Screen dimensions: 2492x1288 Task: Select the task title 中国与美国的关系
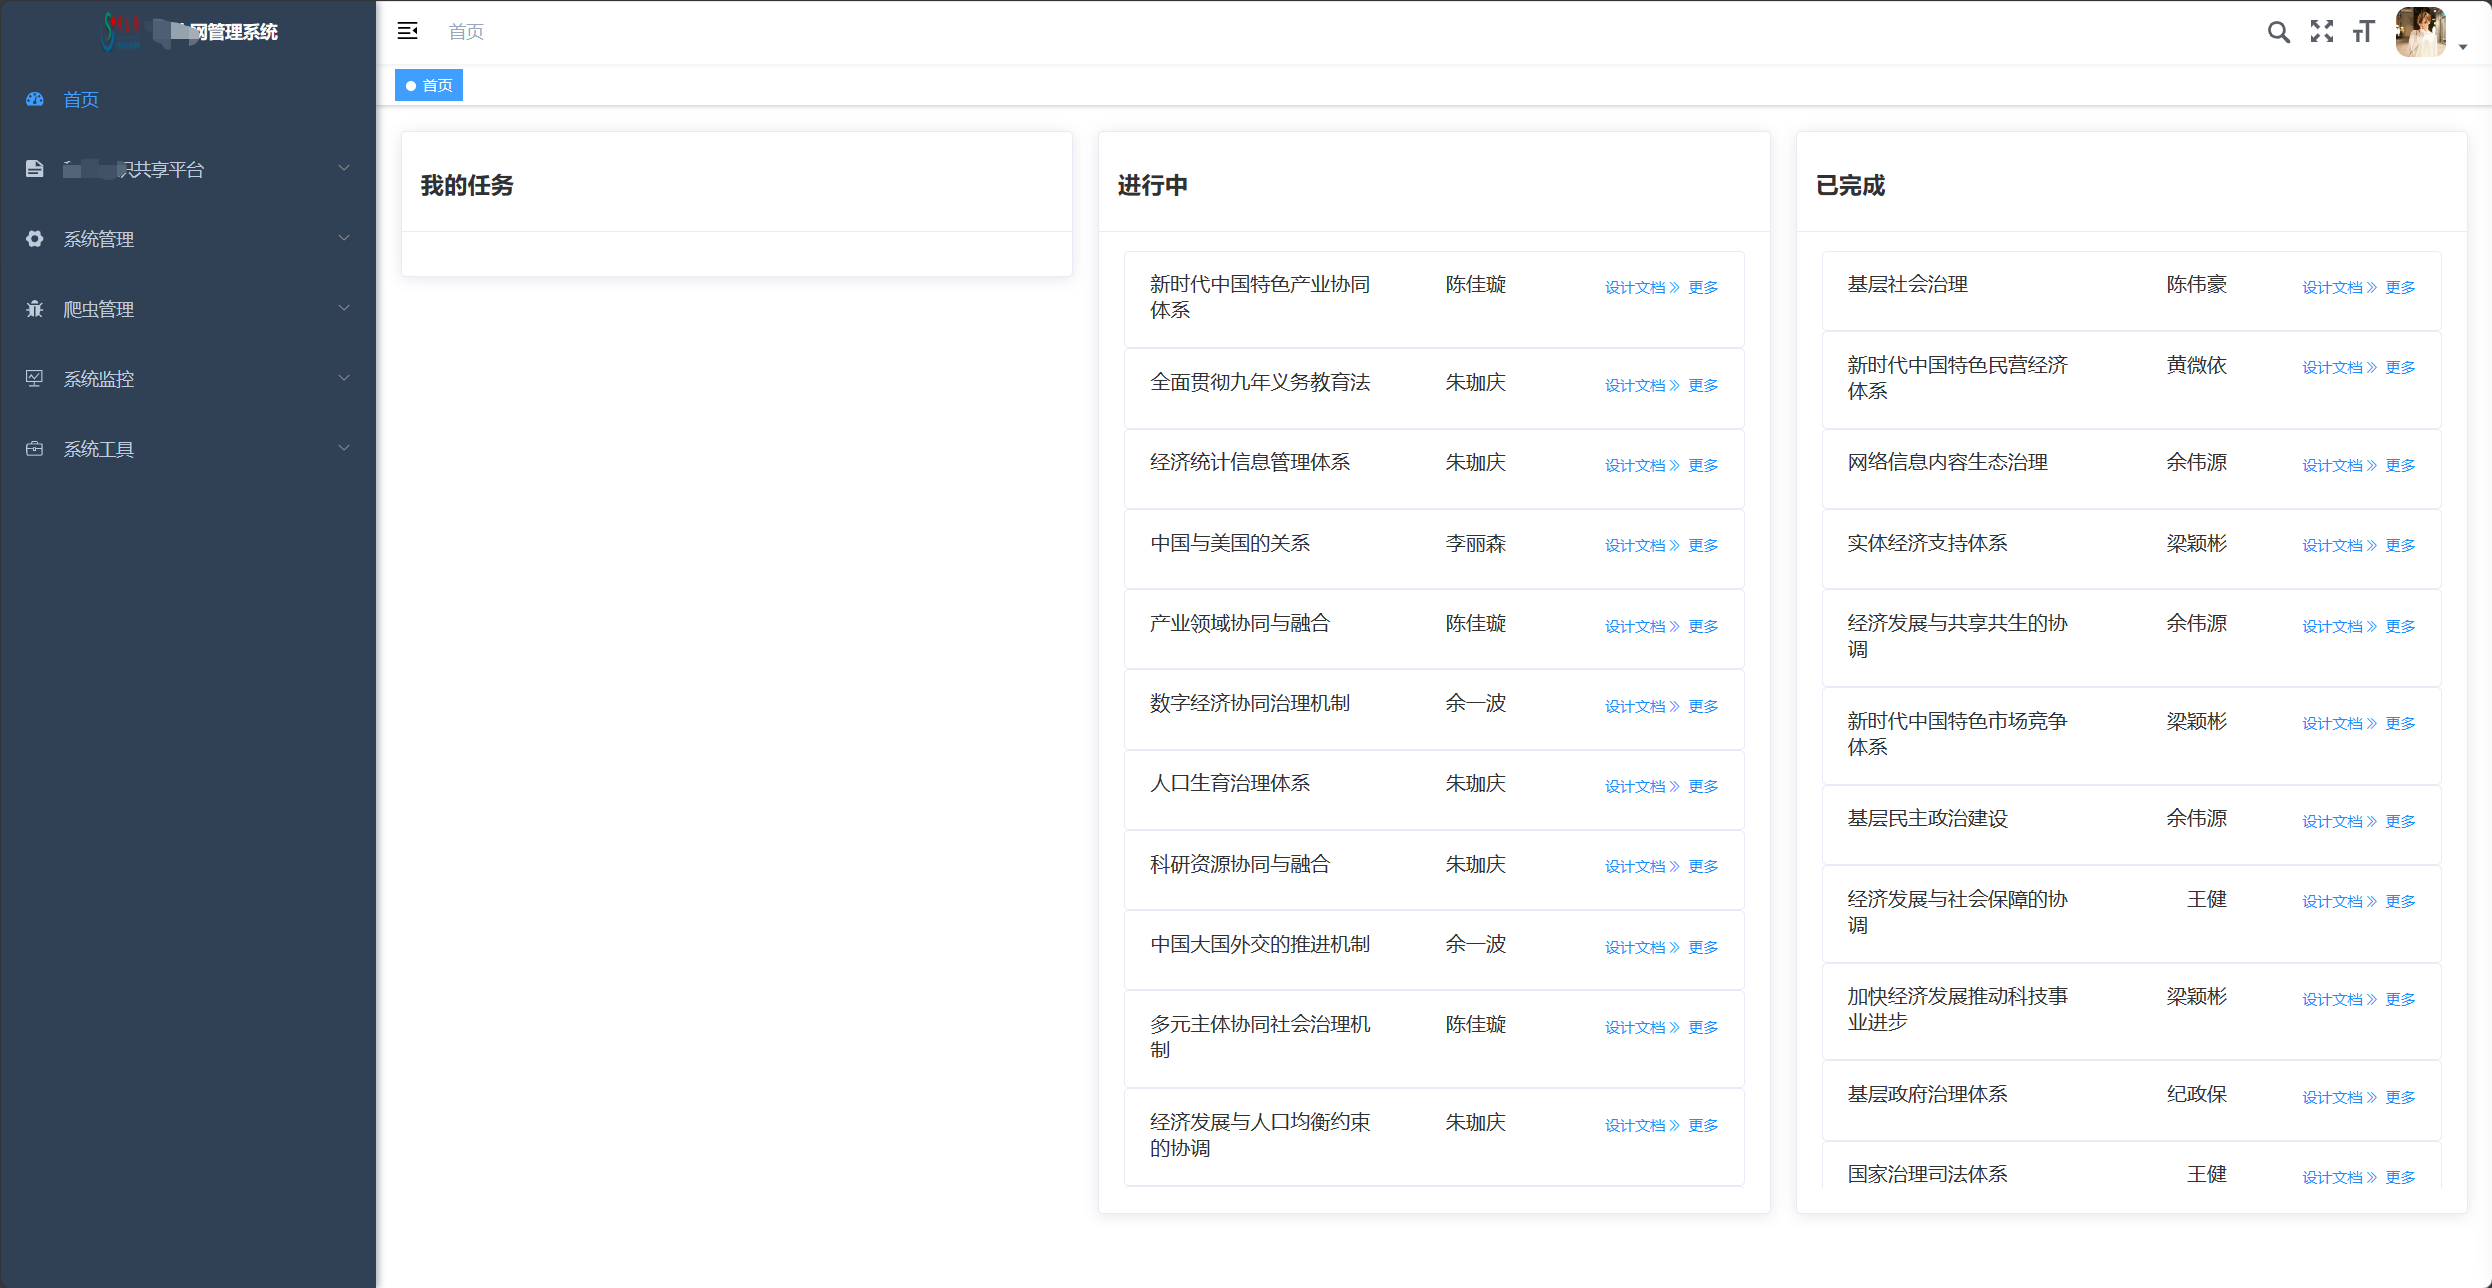pos(1230,543)
